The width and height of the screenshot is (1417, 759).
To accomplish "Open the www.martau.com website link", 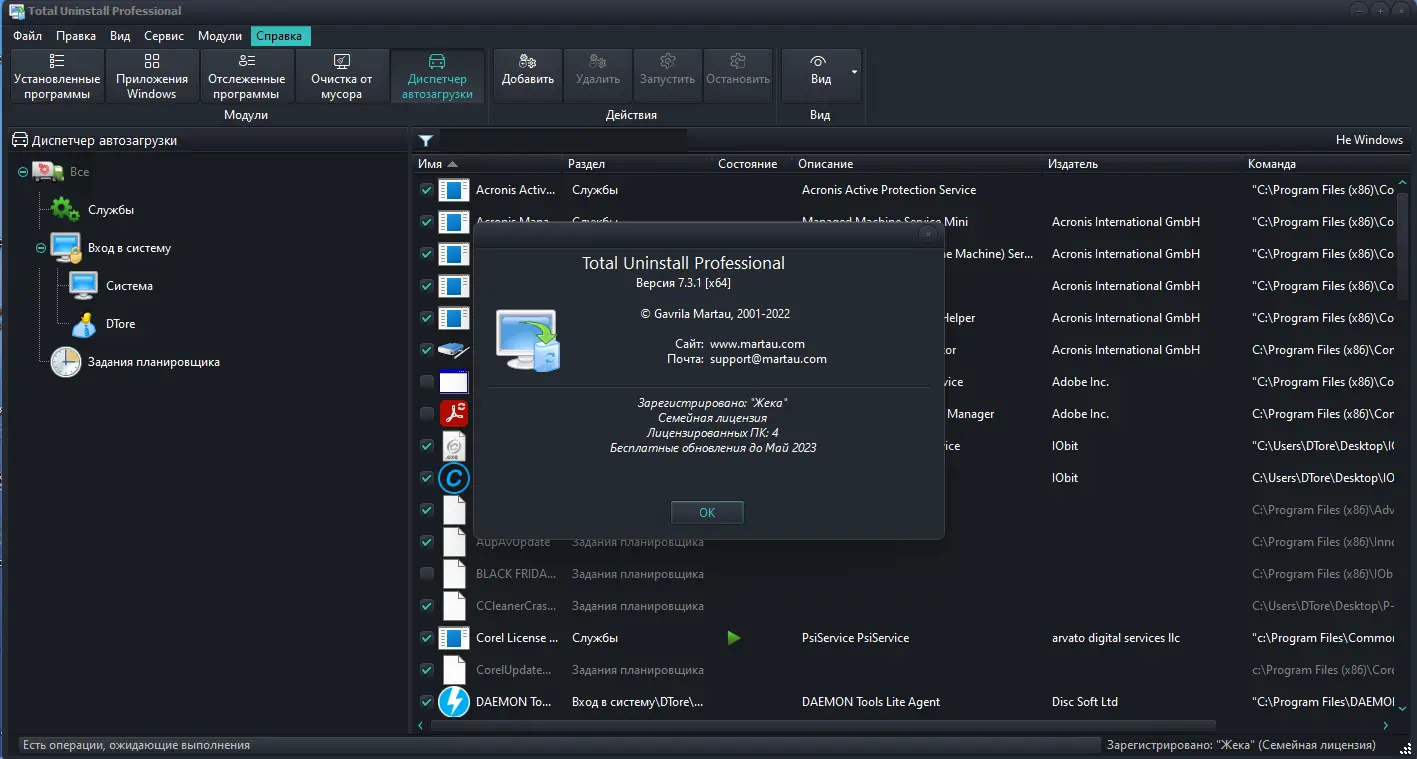I will (x=757, y=344).
